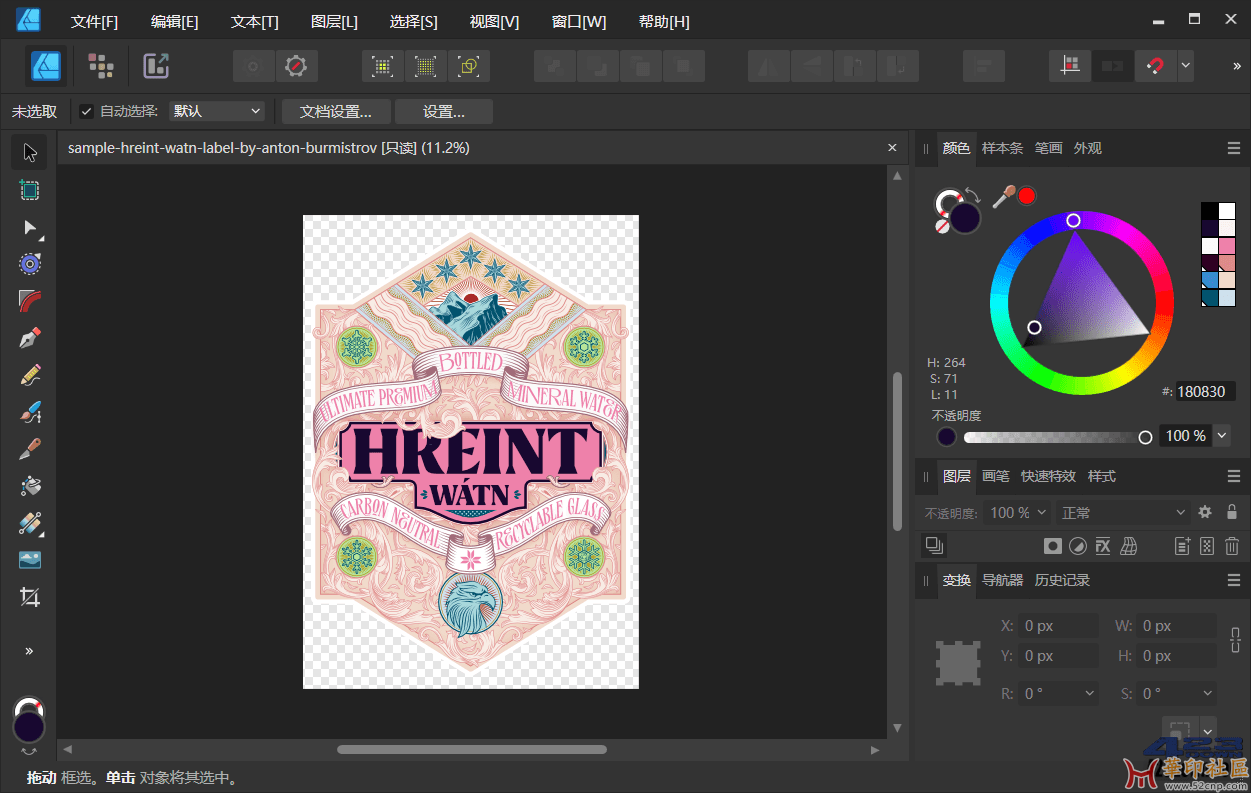Open the 文件[F] menu
Viewport: 1251px width, 793px height.
(x=94, y=22)
